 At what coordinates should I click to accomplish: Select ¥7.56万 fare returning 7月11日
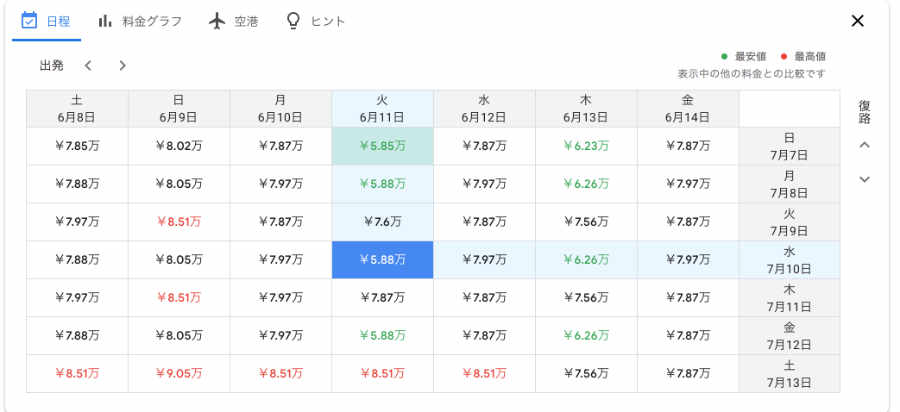point(586,298)
